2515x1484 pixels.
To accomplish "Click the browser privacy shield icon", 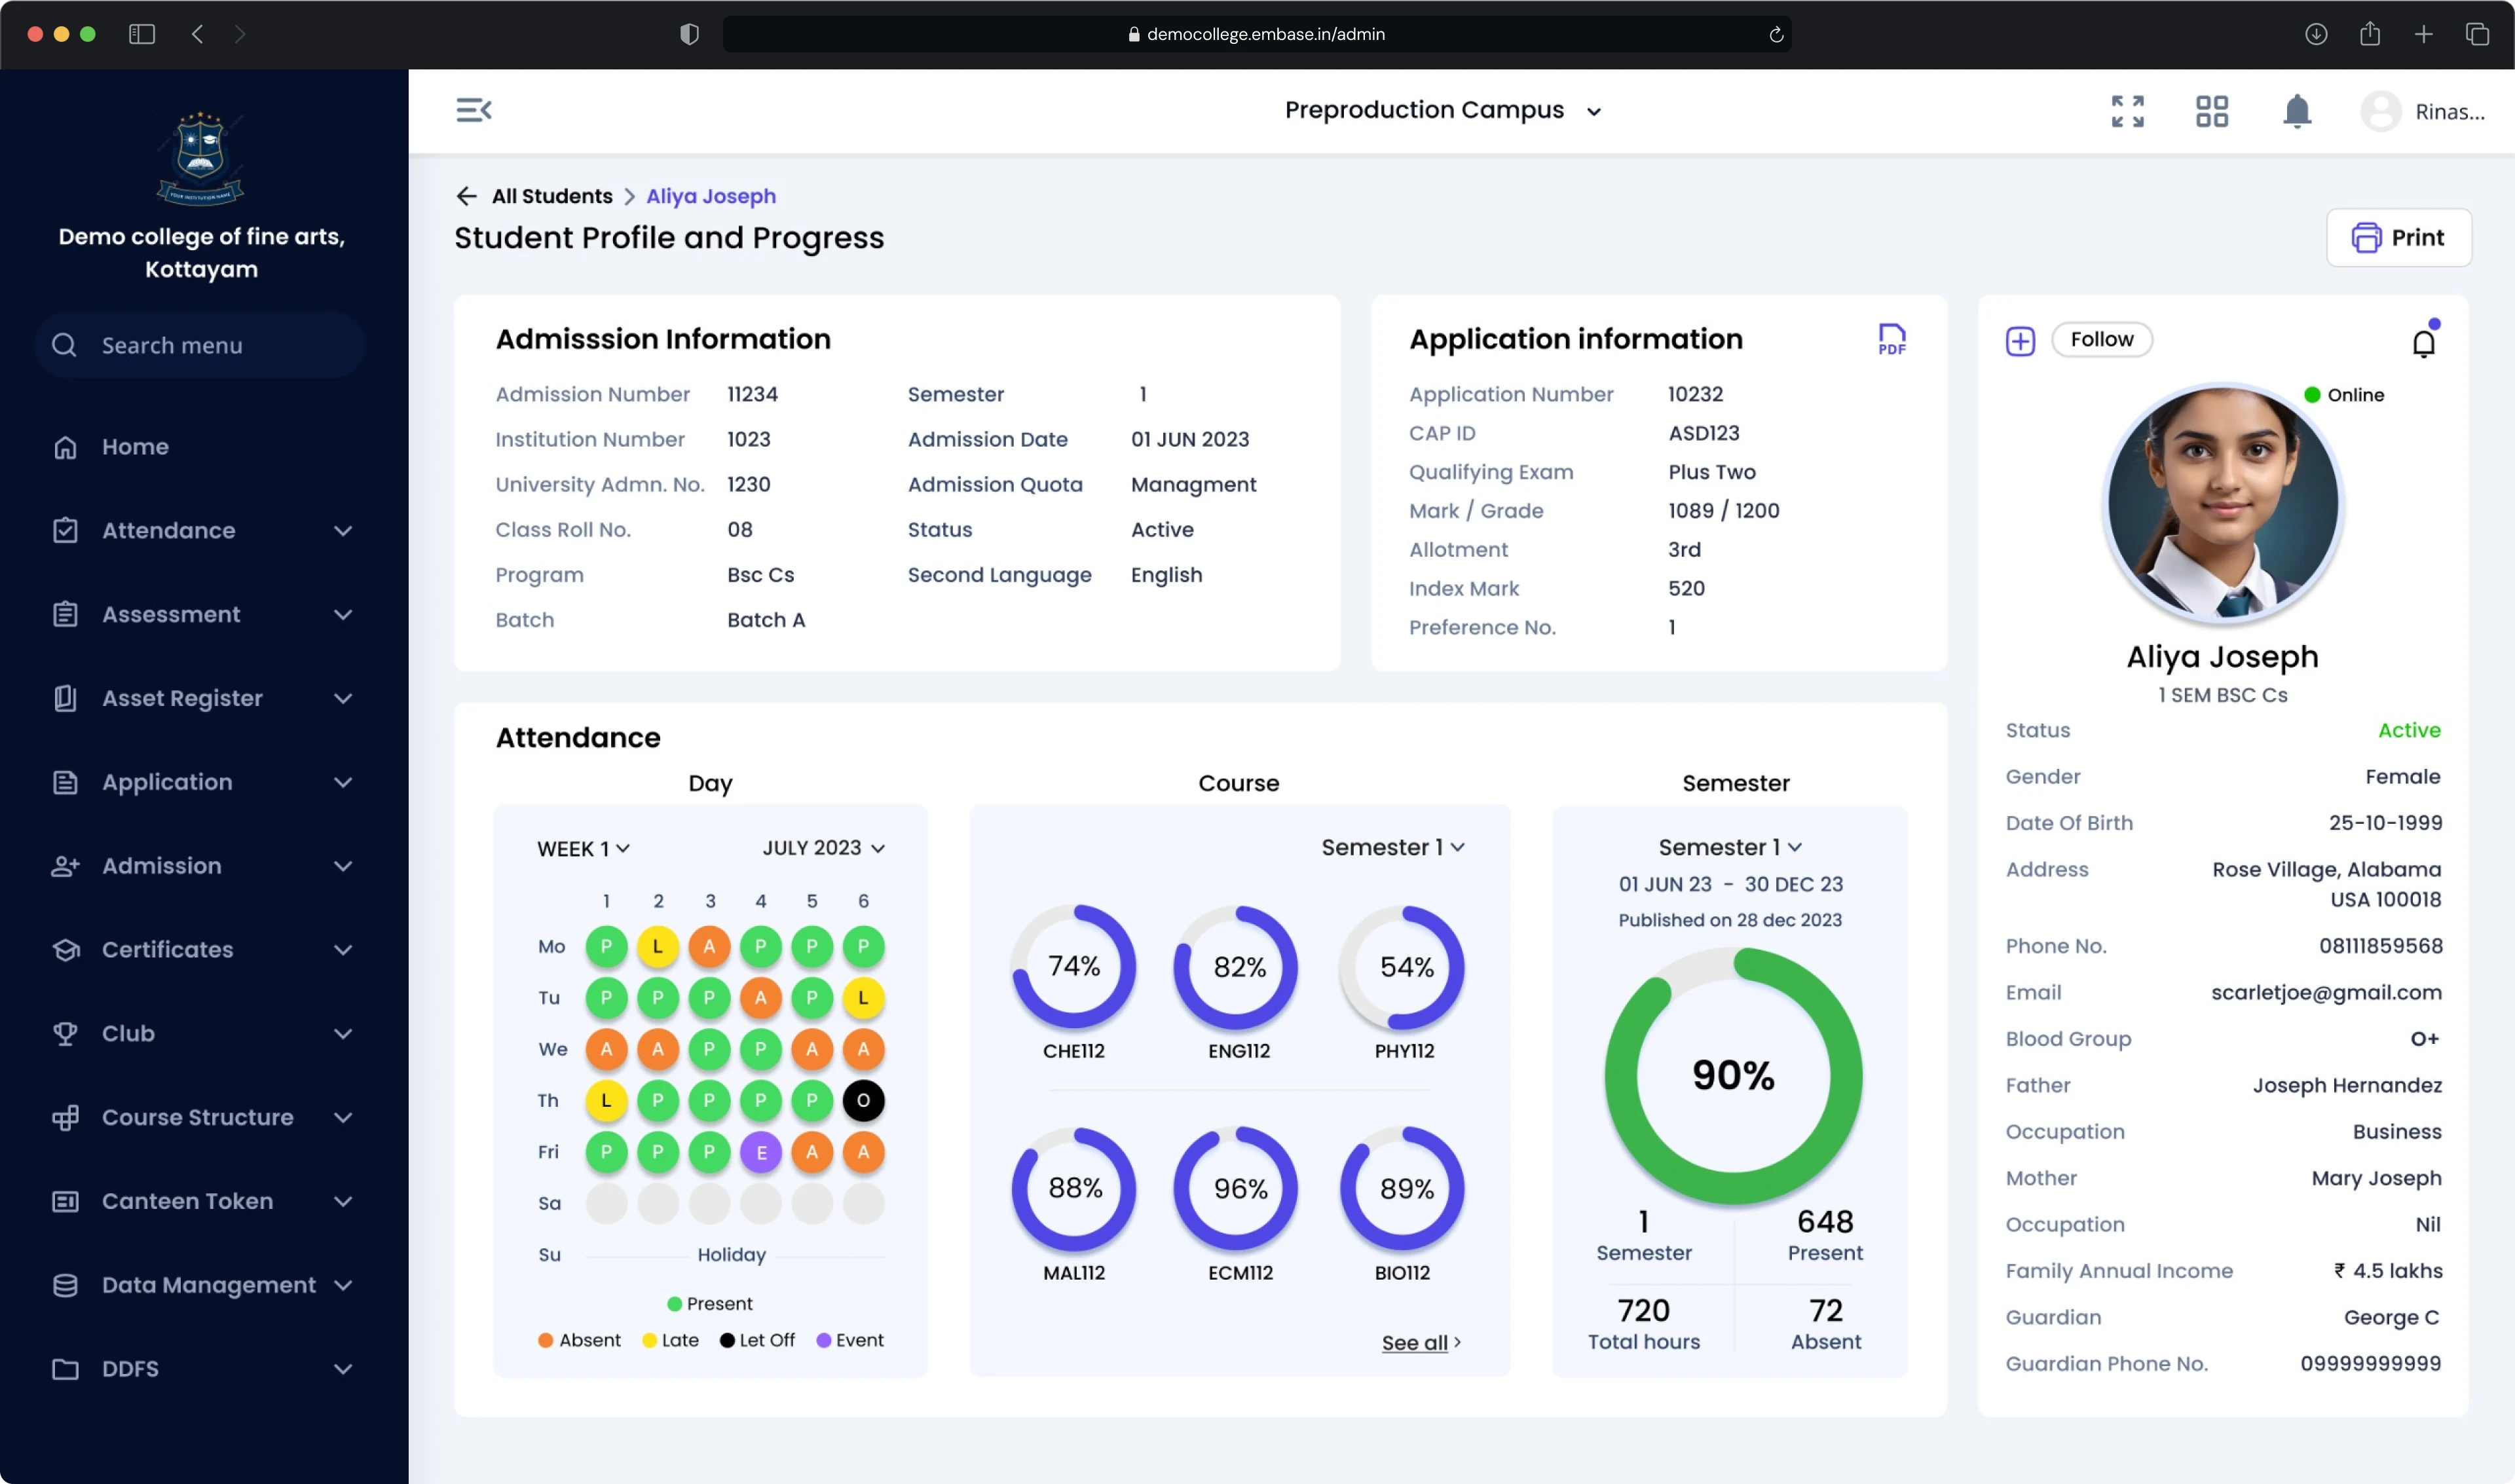I will 689,34.
